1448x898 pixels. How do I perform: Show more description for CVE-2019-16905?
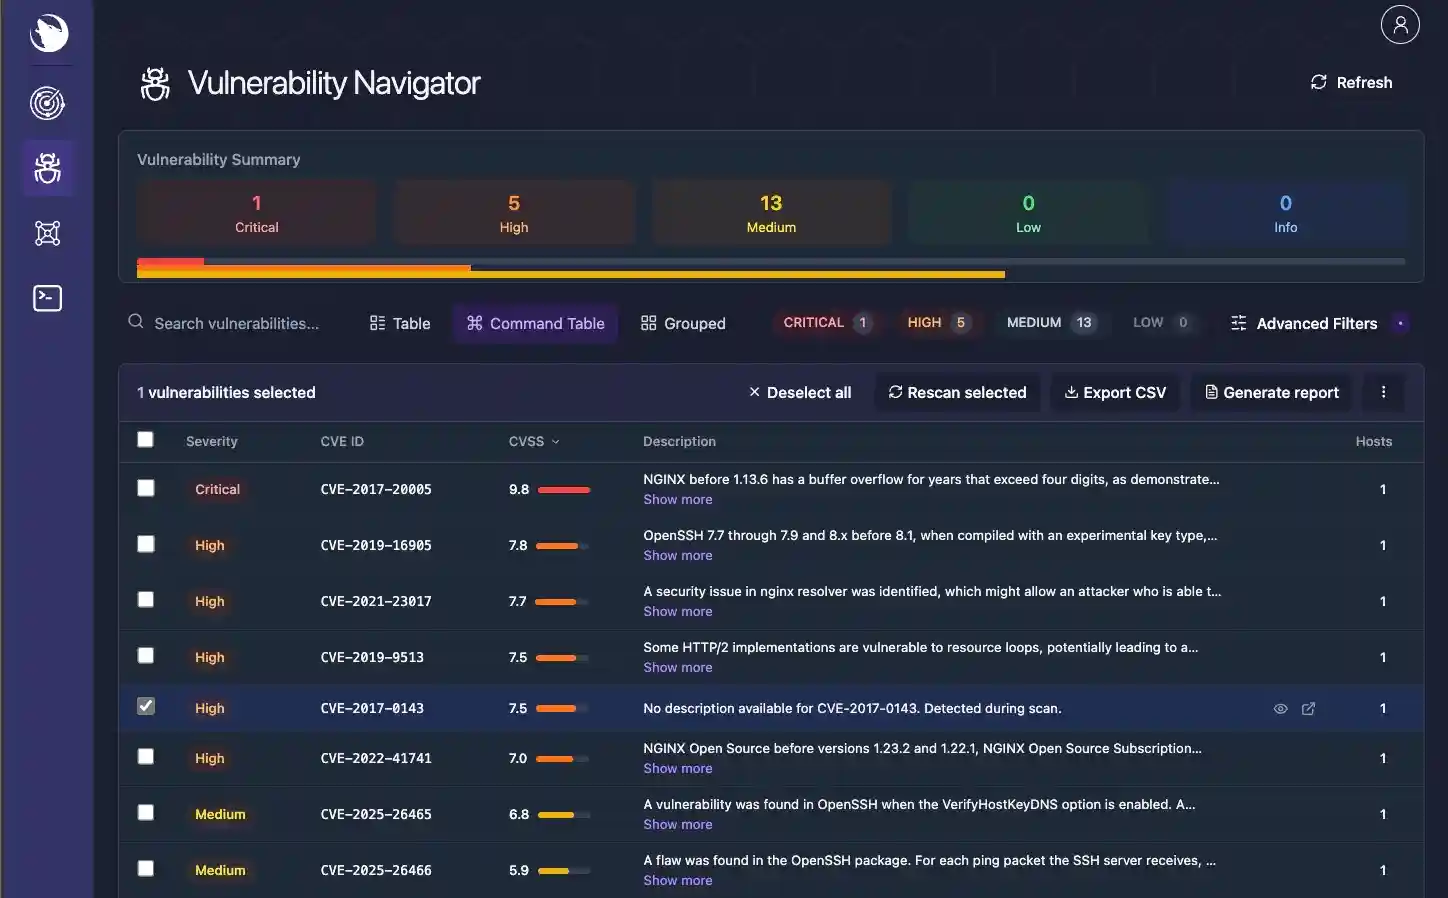click(x=678, y=555)
